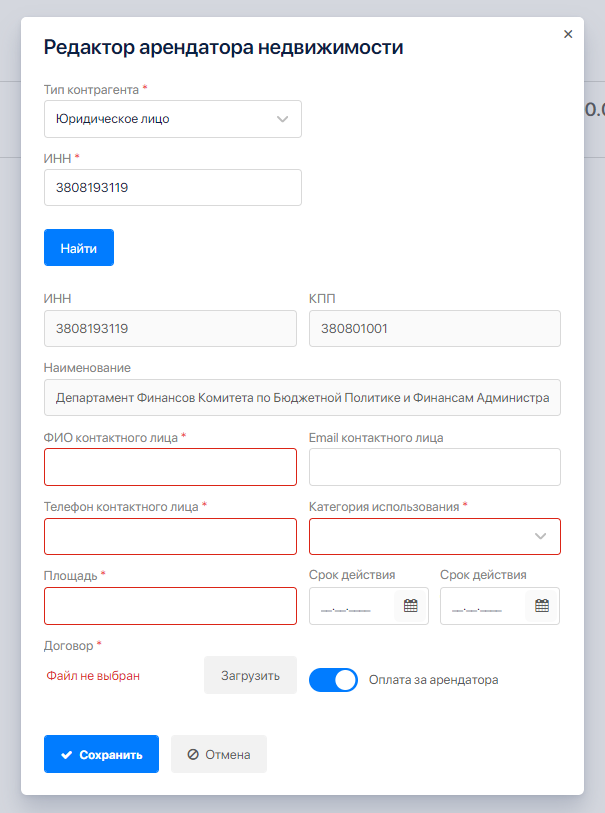Click Загрузить to upload contract

(250, 675)
